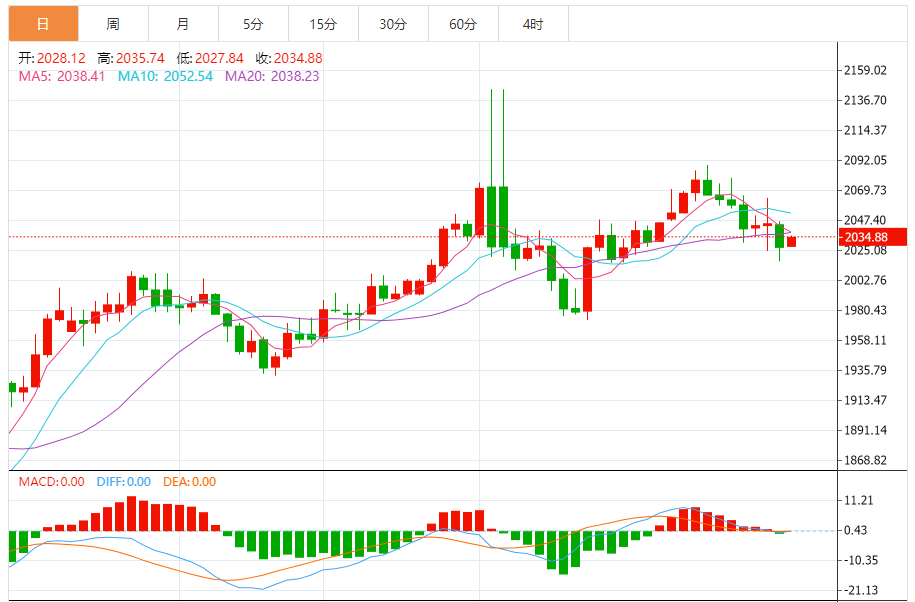This screenshot has height=602, width=915.
Task: Click the 1935.79 price axis label
Action: tap(865, 370)
